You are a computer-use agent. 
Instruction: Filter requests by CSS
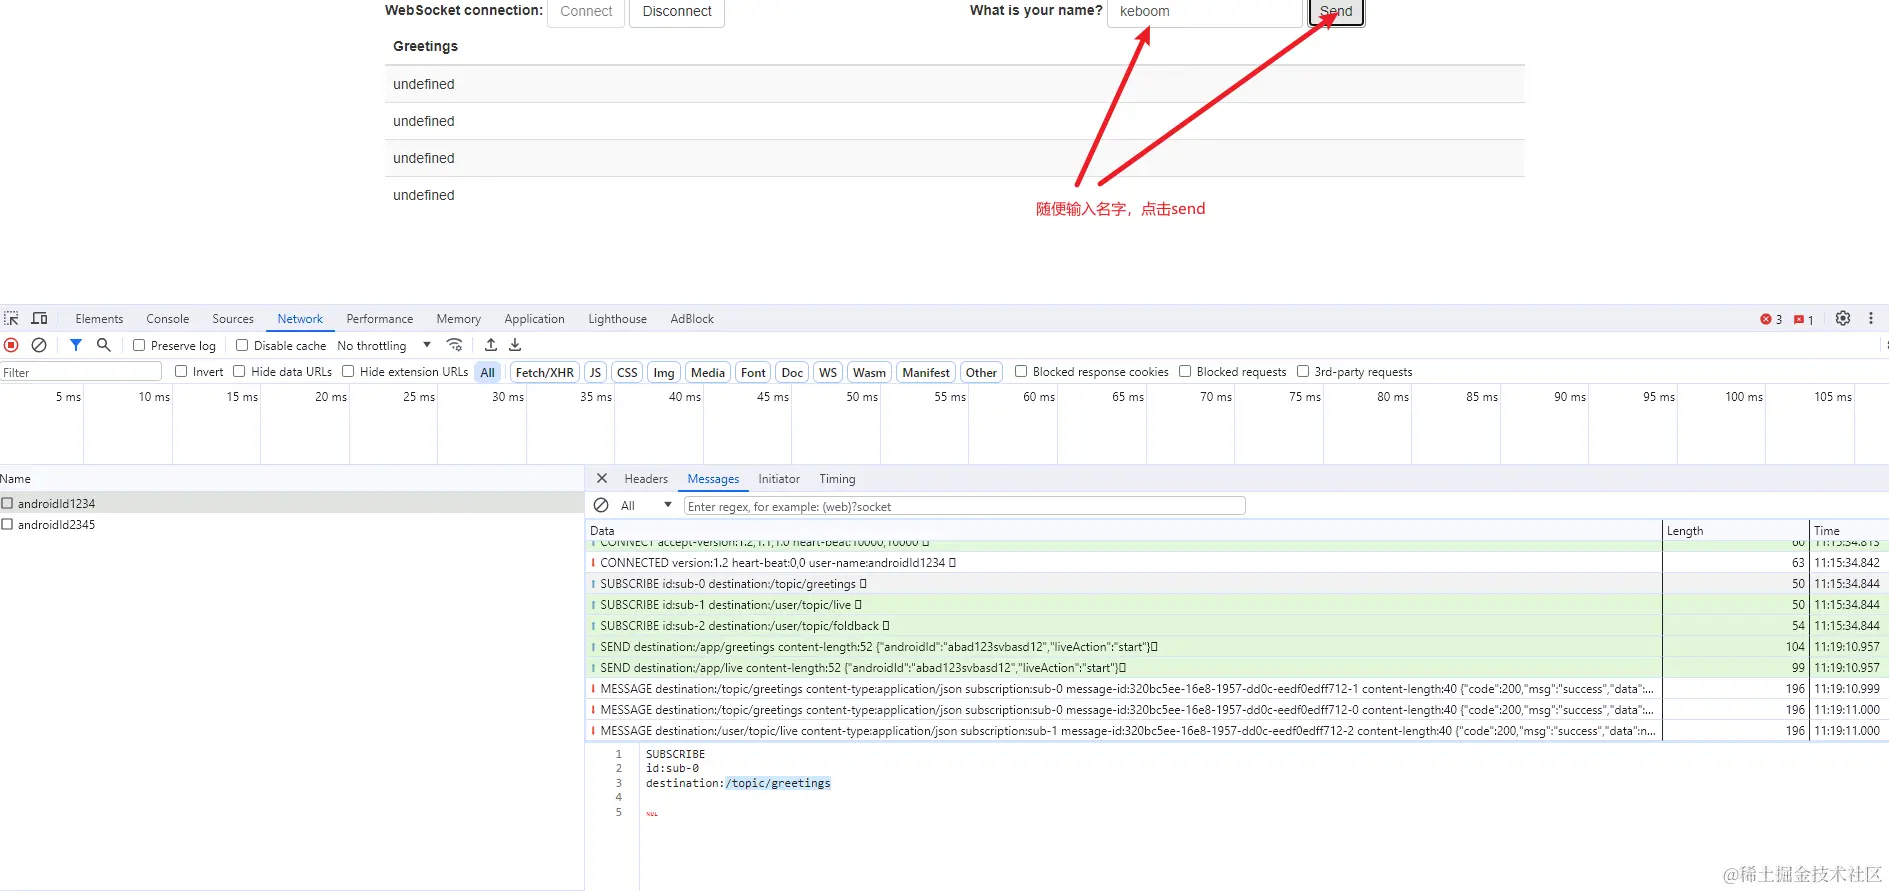tap(627, 372)
